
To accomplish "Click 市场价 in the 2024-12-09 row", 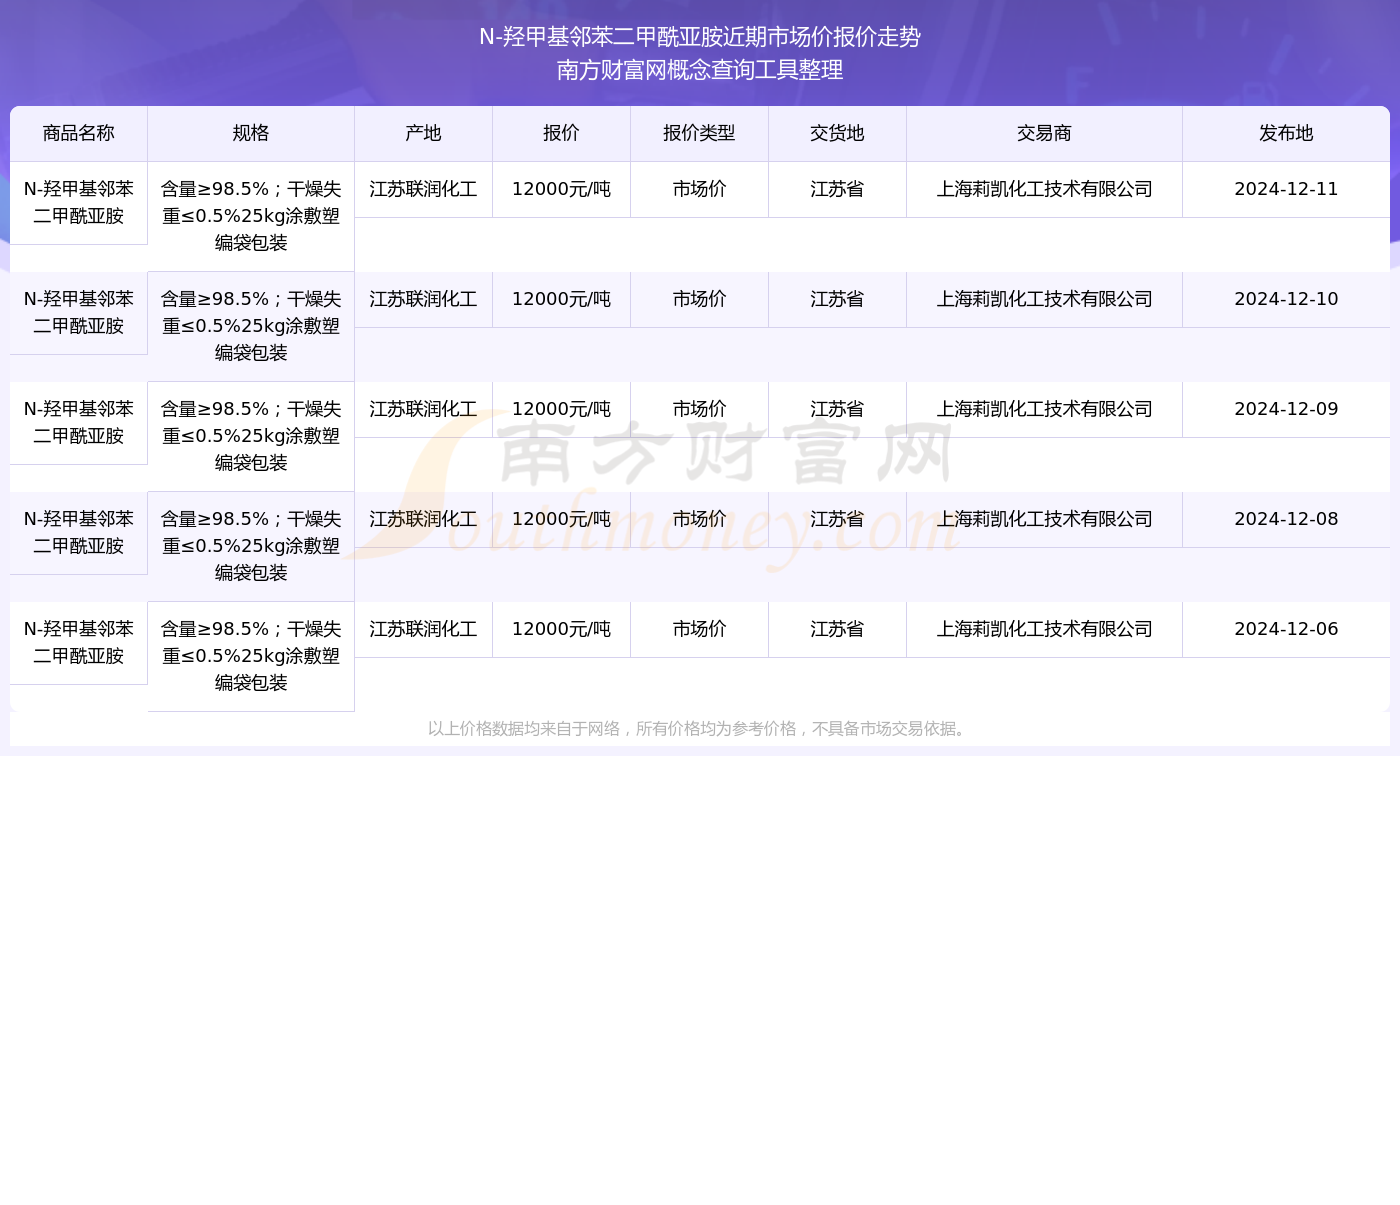I will click(699, 409).
